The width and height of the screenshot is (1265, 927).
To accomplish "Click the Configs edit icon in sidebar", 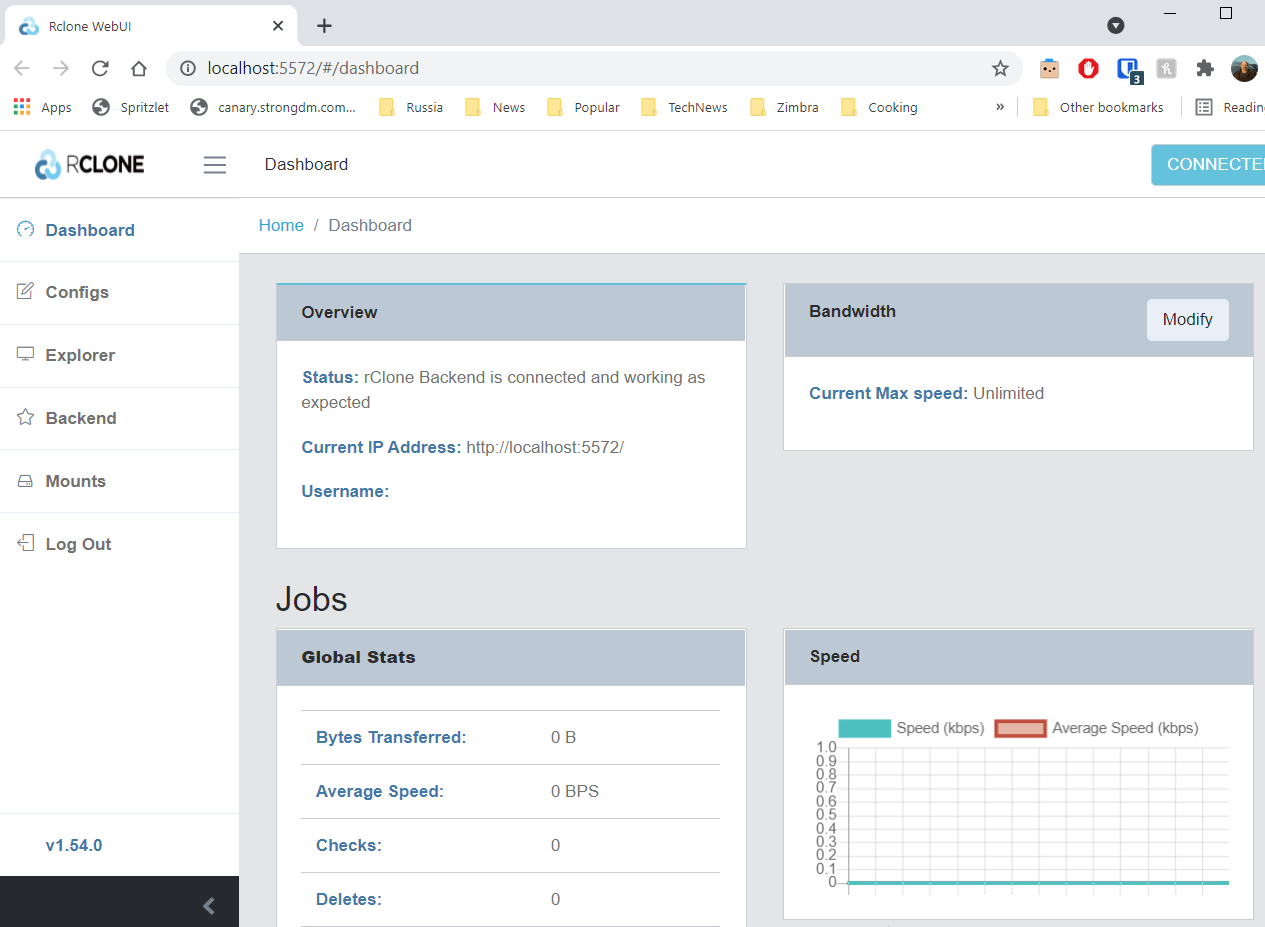I will click(26, 291).
